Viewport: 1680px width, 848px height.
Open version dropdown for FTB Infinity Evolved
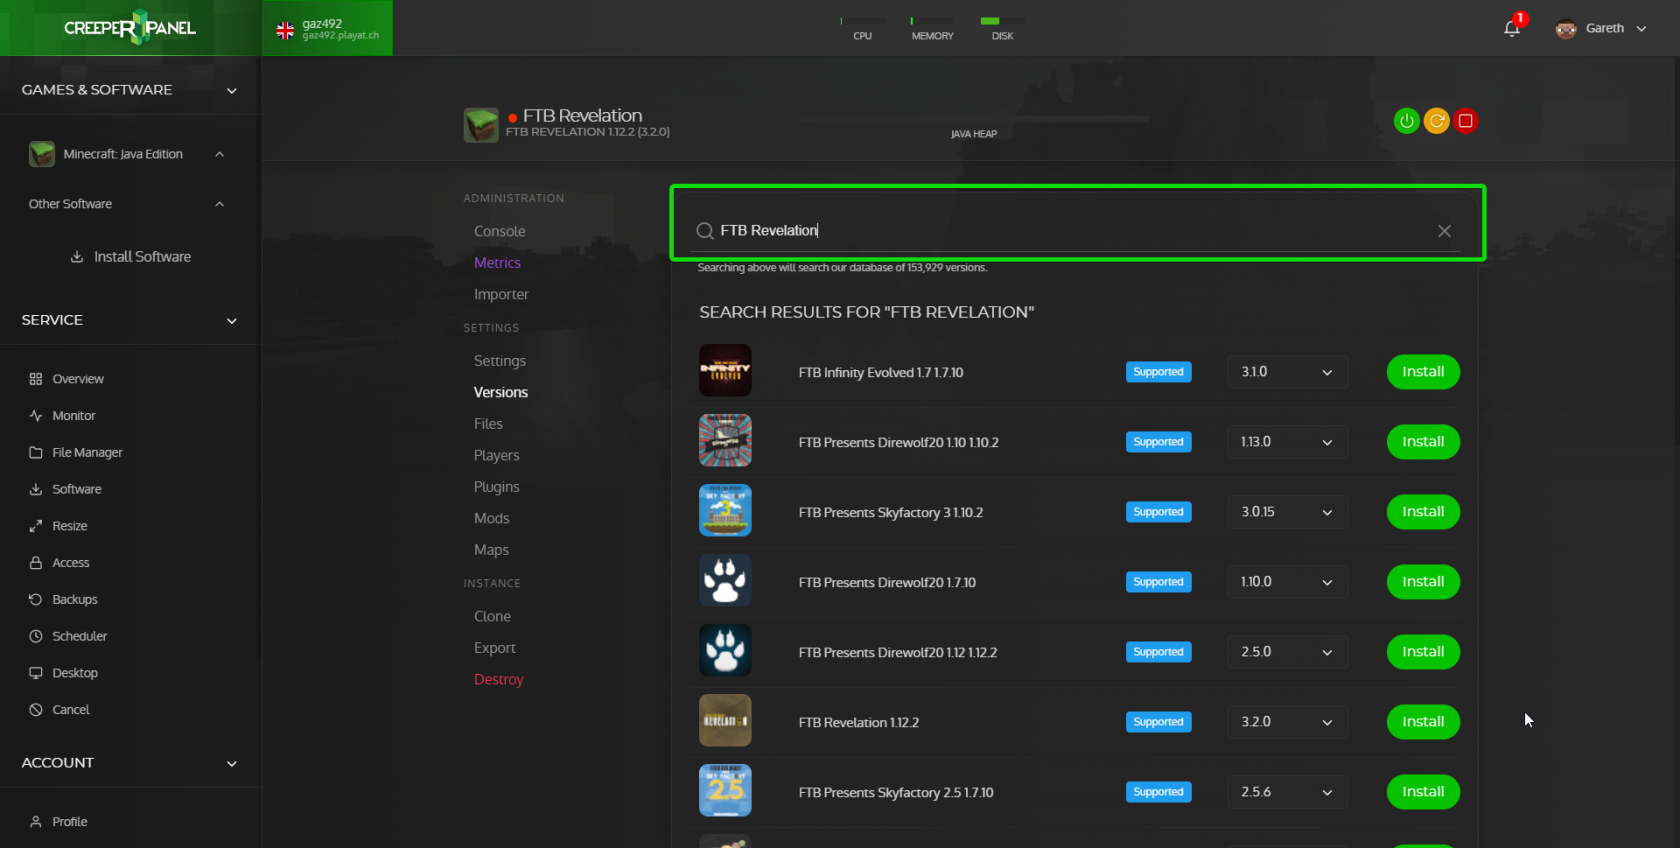[x=1287, y=372]
